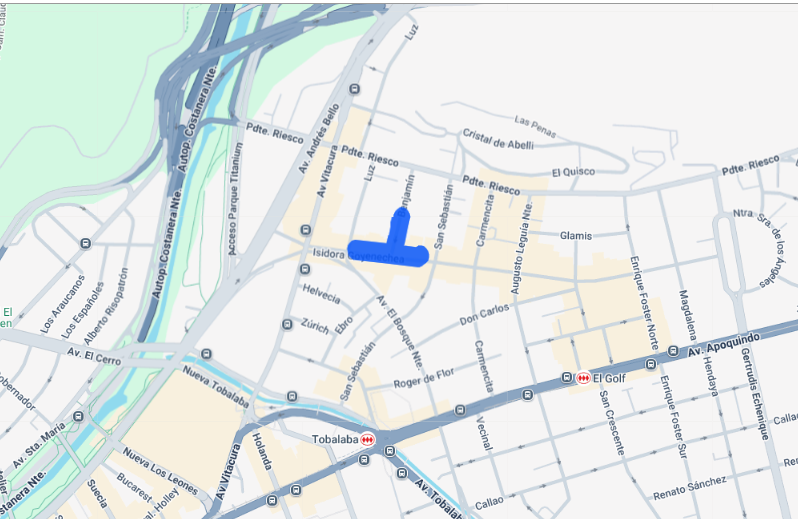
Task: Select the bus stop icon beside Zúrich street
Action: [287, 324]
